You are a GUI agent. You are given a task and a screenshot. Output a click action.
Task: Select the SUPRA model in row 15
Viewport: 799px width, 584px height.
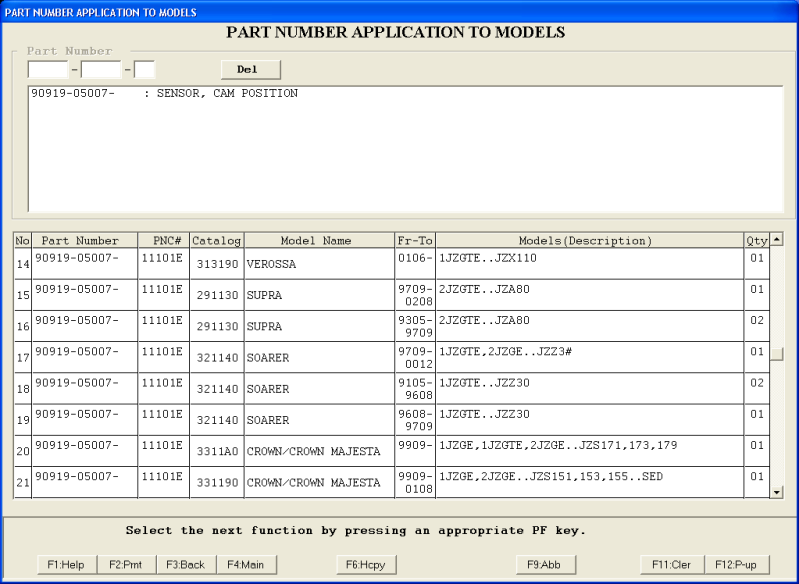pos(319,295)
